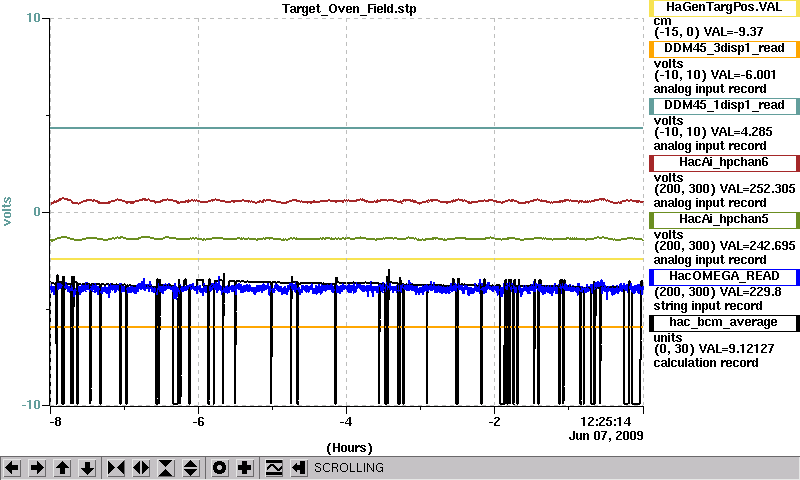Click the 'Jun 07, 2009' date label
The width and height of the screenshot is (800, 480).
606,436
